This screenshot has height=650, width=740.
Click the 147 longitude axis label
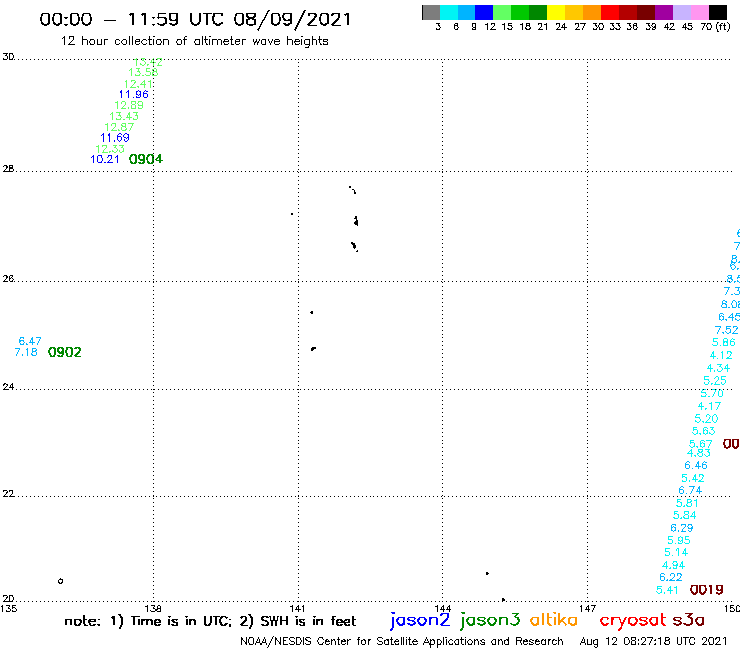(587, 608)
